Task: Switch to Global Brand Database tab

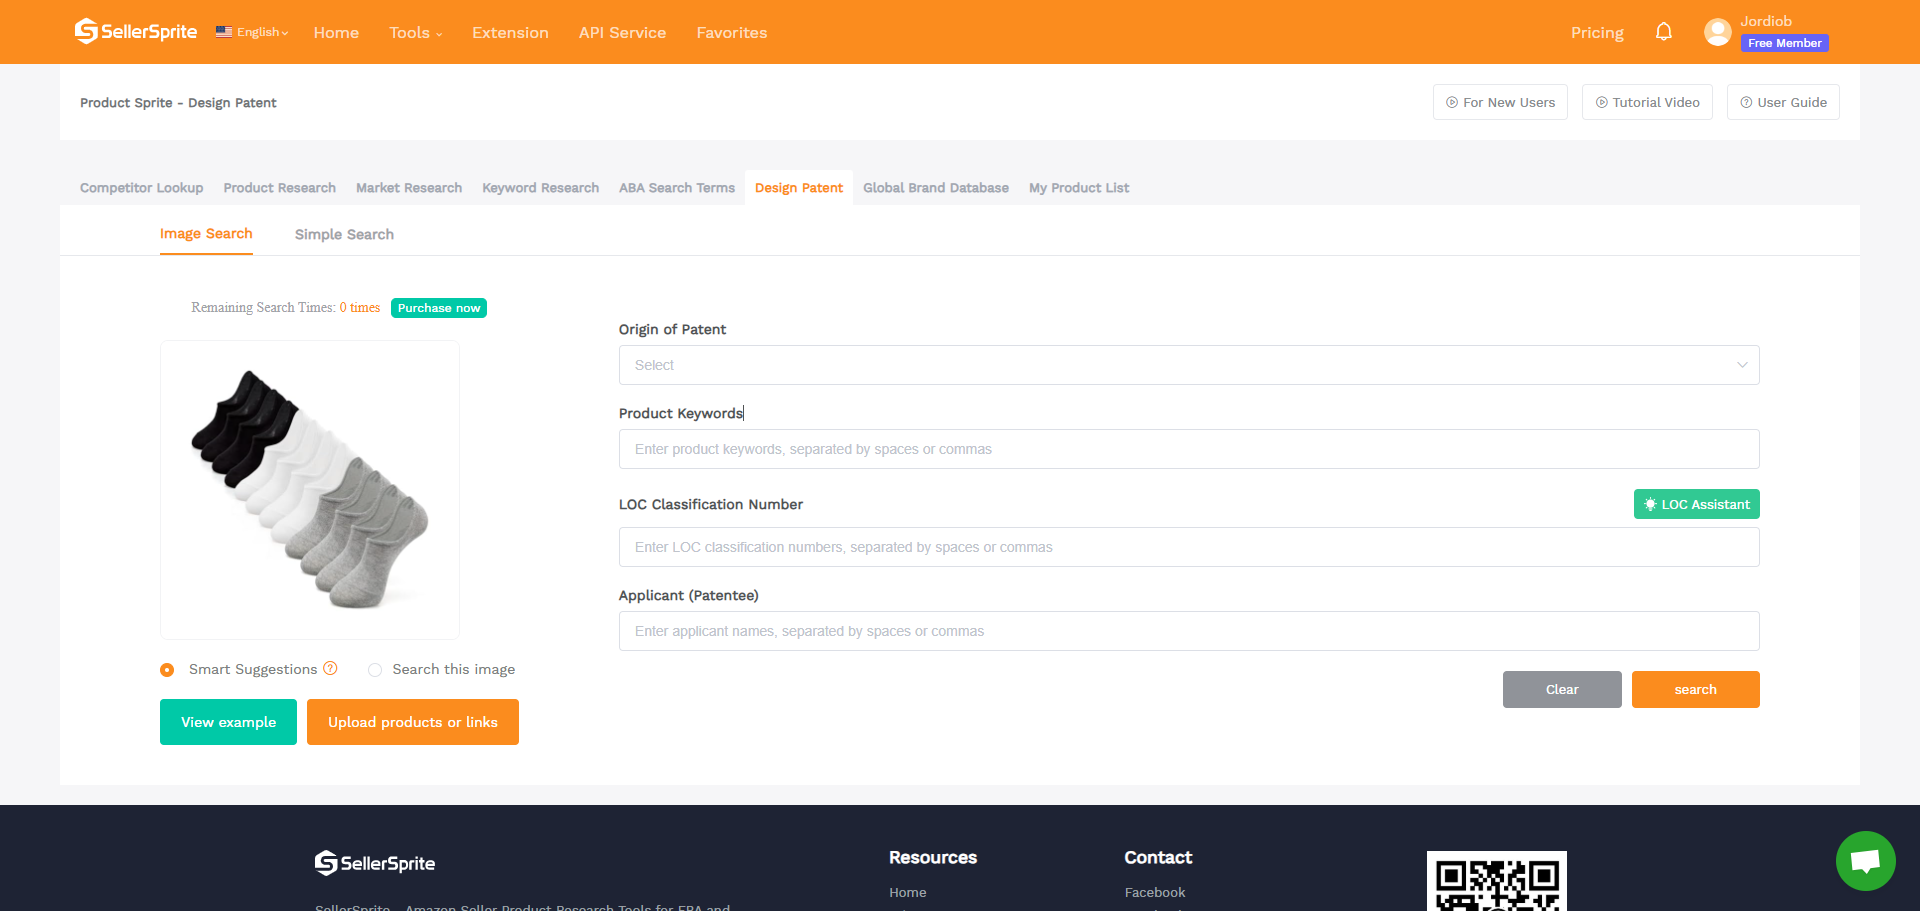Action: [936, 188]
